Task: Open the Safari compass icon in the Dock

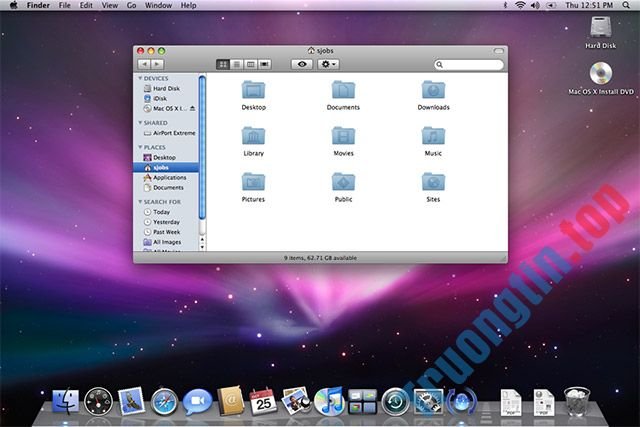Action: pyautogui.click(x=165, y=402)
